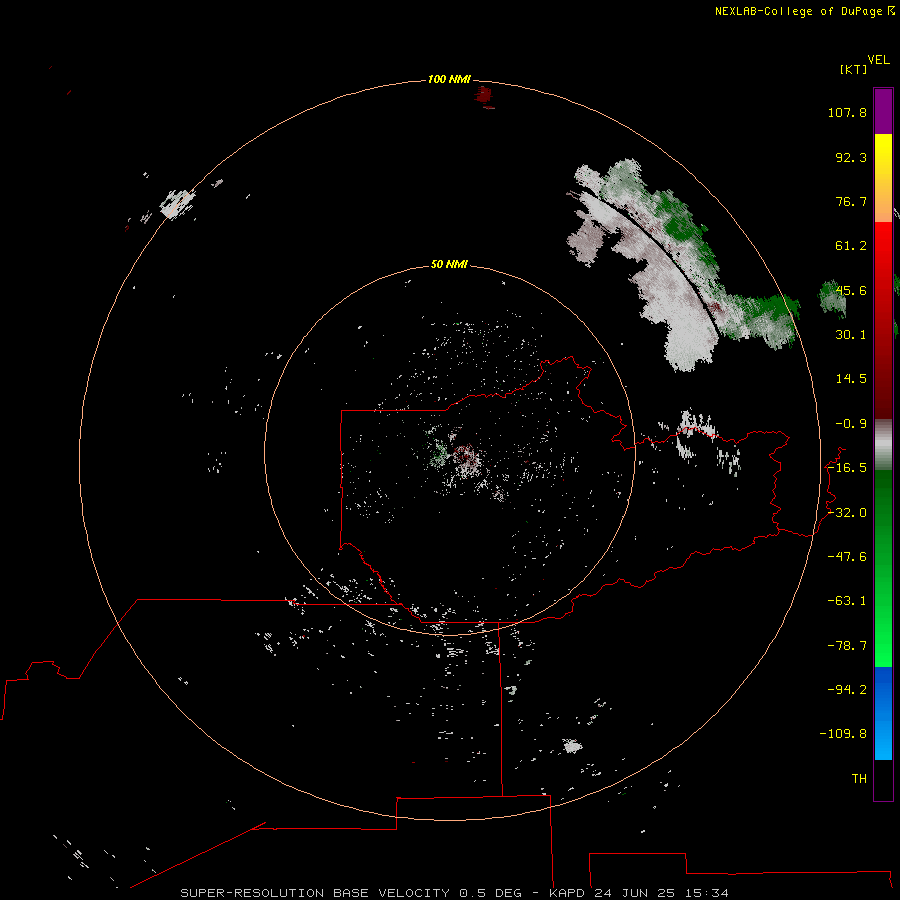Click the VEL legend title
This screenshot has width=900, height=900.
click(879, 60)
